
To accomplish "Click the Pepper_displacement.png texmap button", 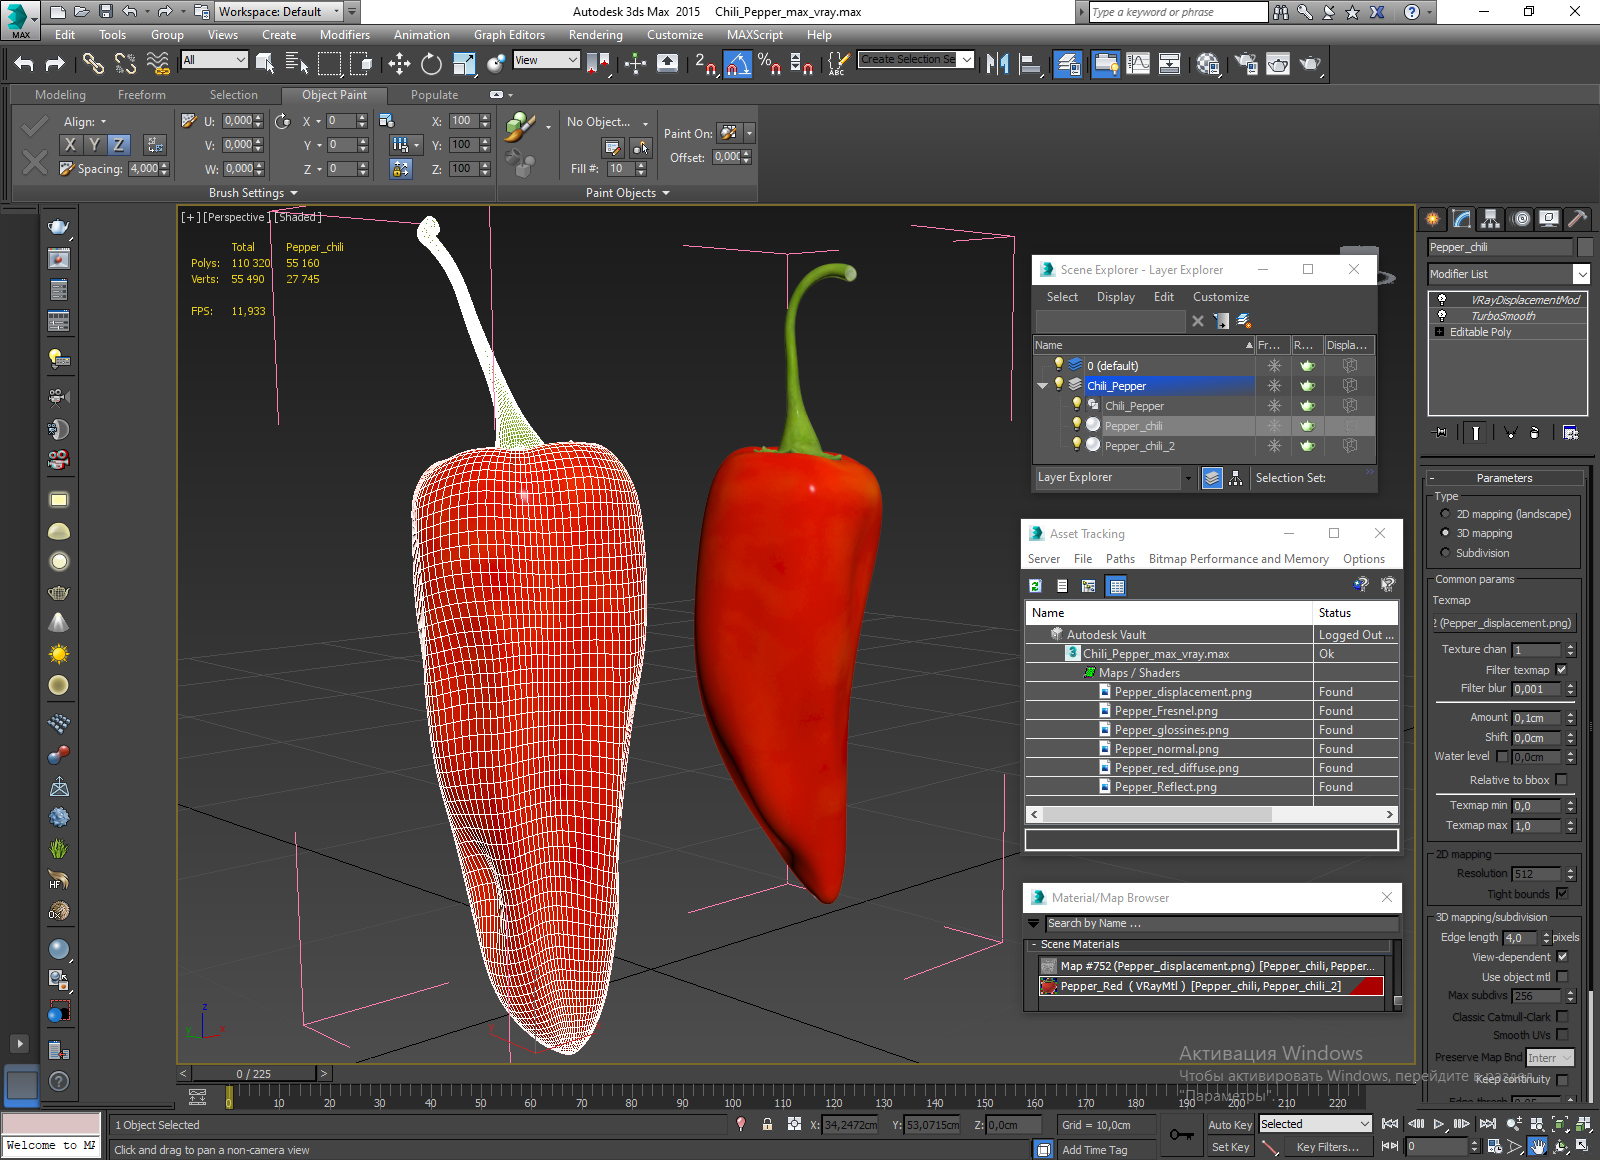I will point(1504,623).
